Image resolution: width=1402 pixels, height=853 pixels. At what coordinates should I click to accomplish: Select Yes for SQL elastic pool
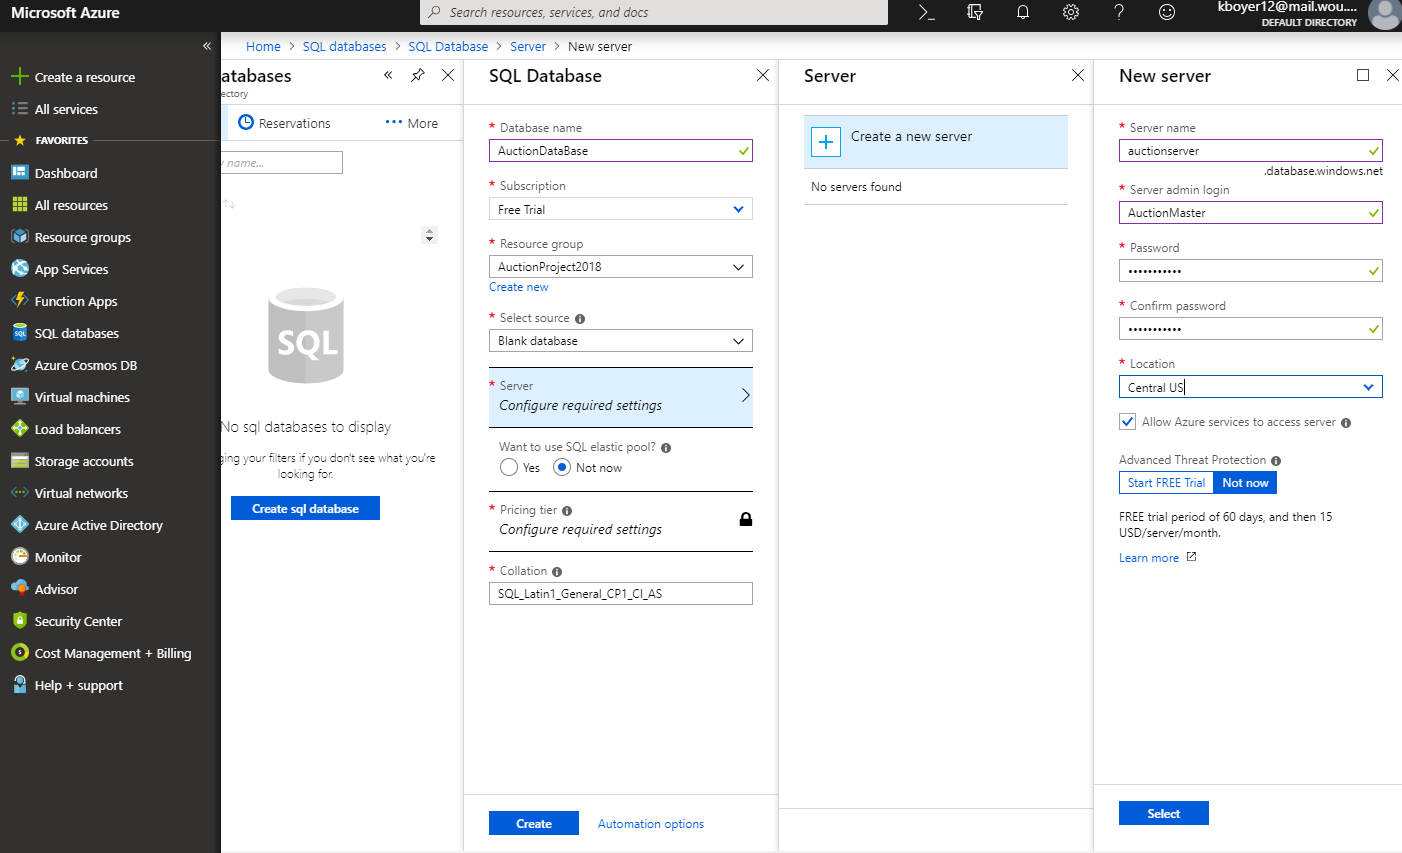pos(509,467)
